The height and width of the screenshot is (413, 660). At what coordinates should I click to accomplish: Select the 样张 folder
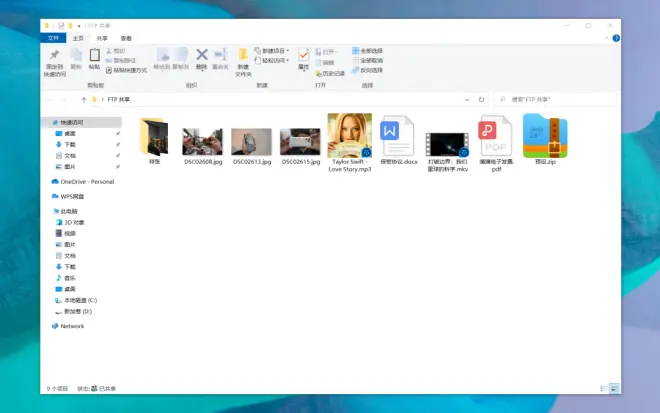coord(154,141)
